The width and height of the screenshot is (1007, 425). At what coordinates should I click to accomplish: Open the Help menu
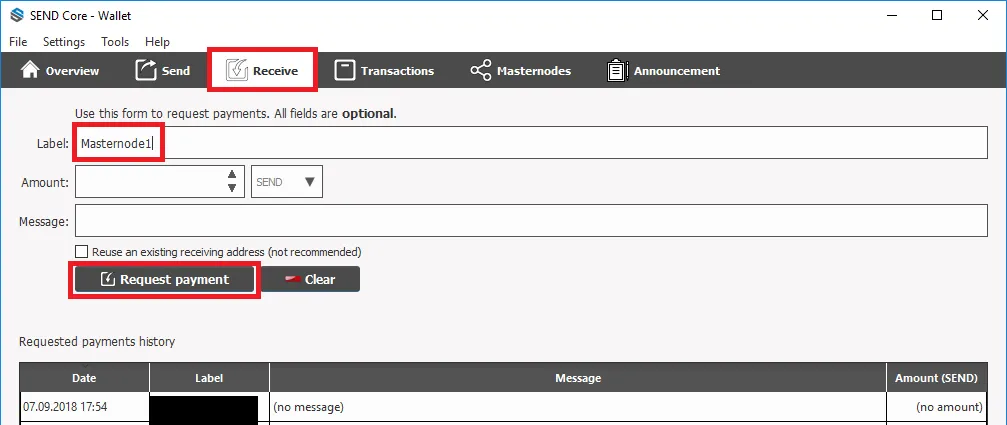[157, 42]
